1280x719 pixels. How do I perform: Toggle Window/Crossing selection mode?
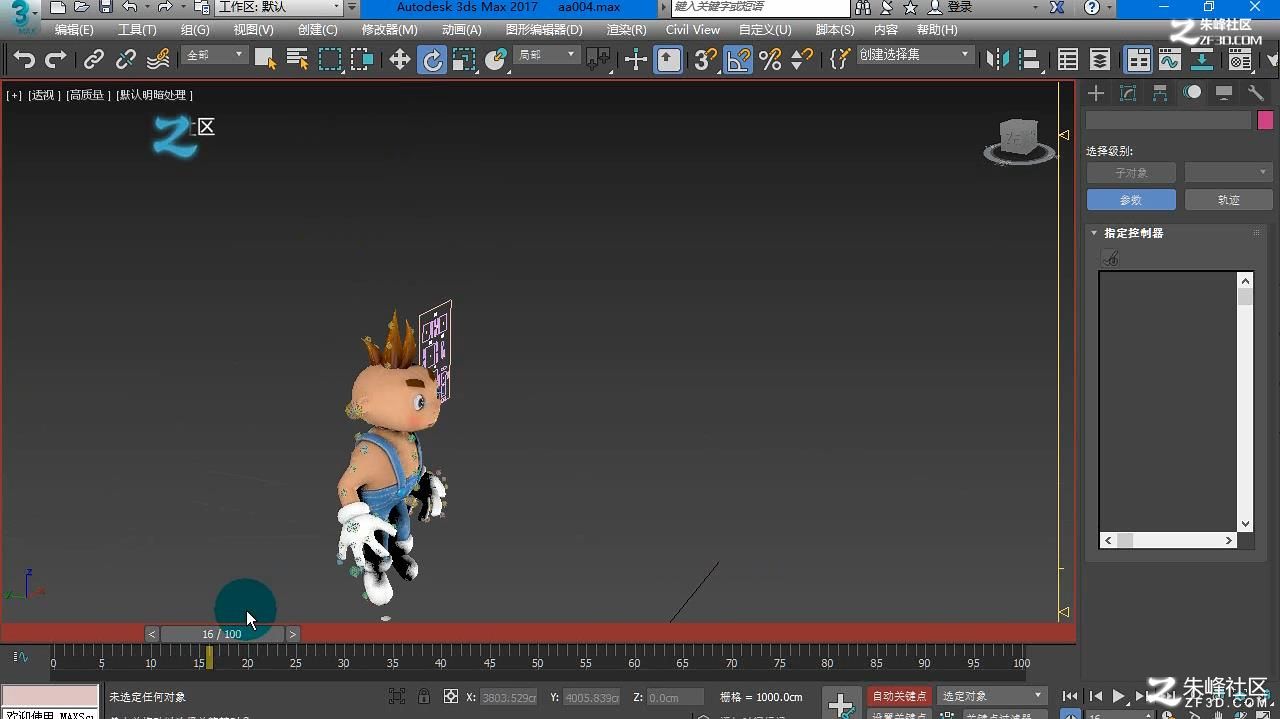click(362, 60)
